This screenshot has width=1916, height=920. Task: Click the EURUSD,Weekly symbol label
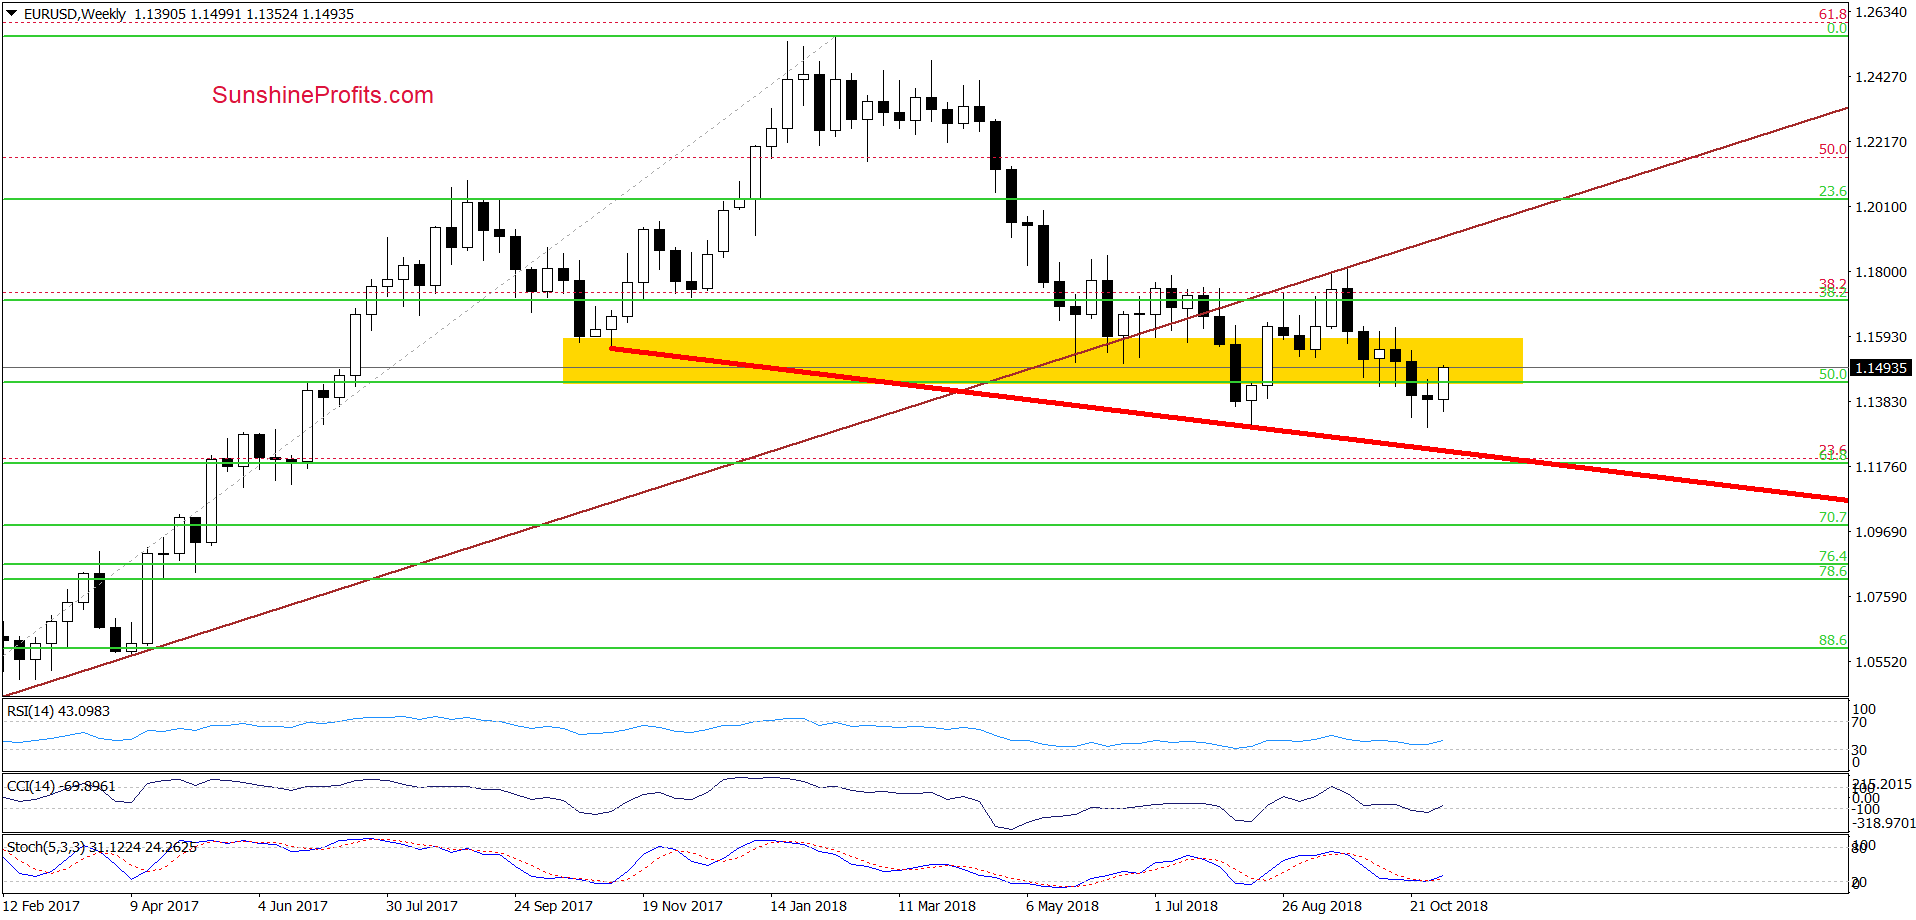75,14
